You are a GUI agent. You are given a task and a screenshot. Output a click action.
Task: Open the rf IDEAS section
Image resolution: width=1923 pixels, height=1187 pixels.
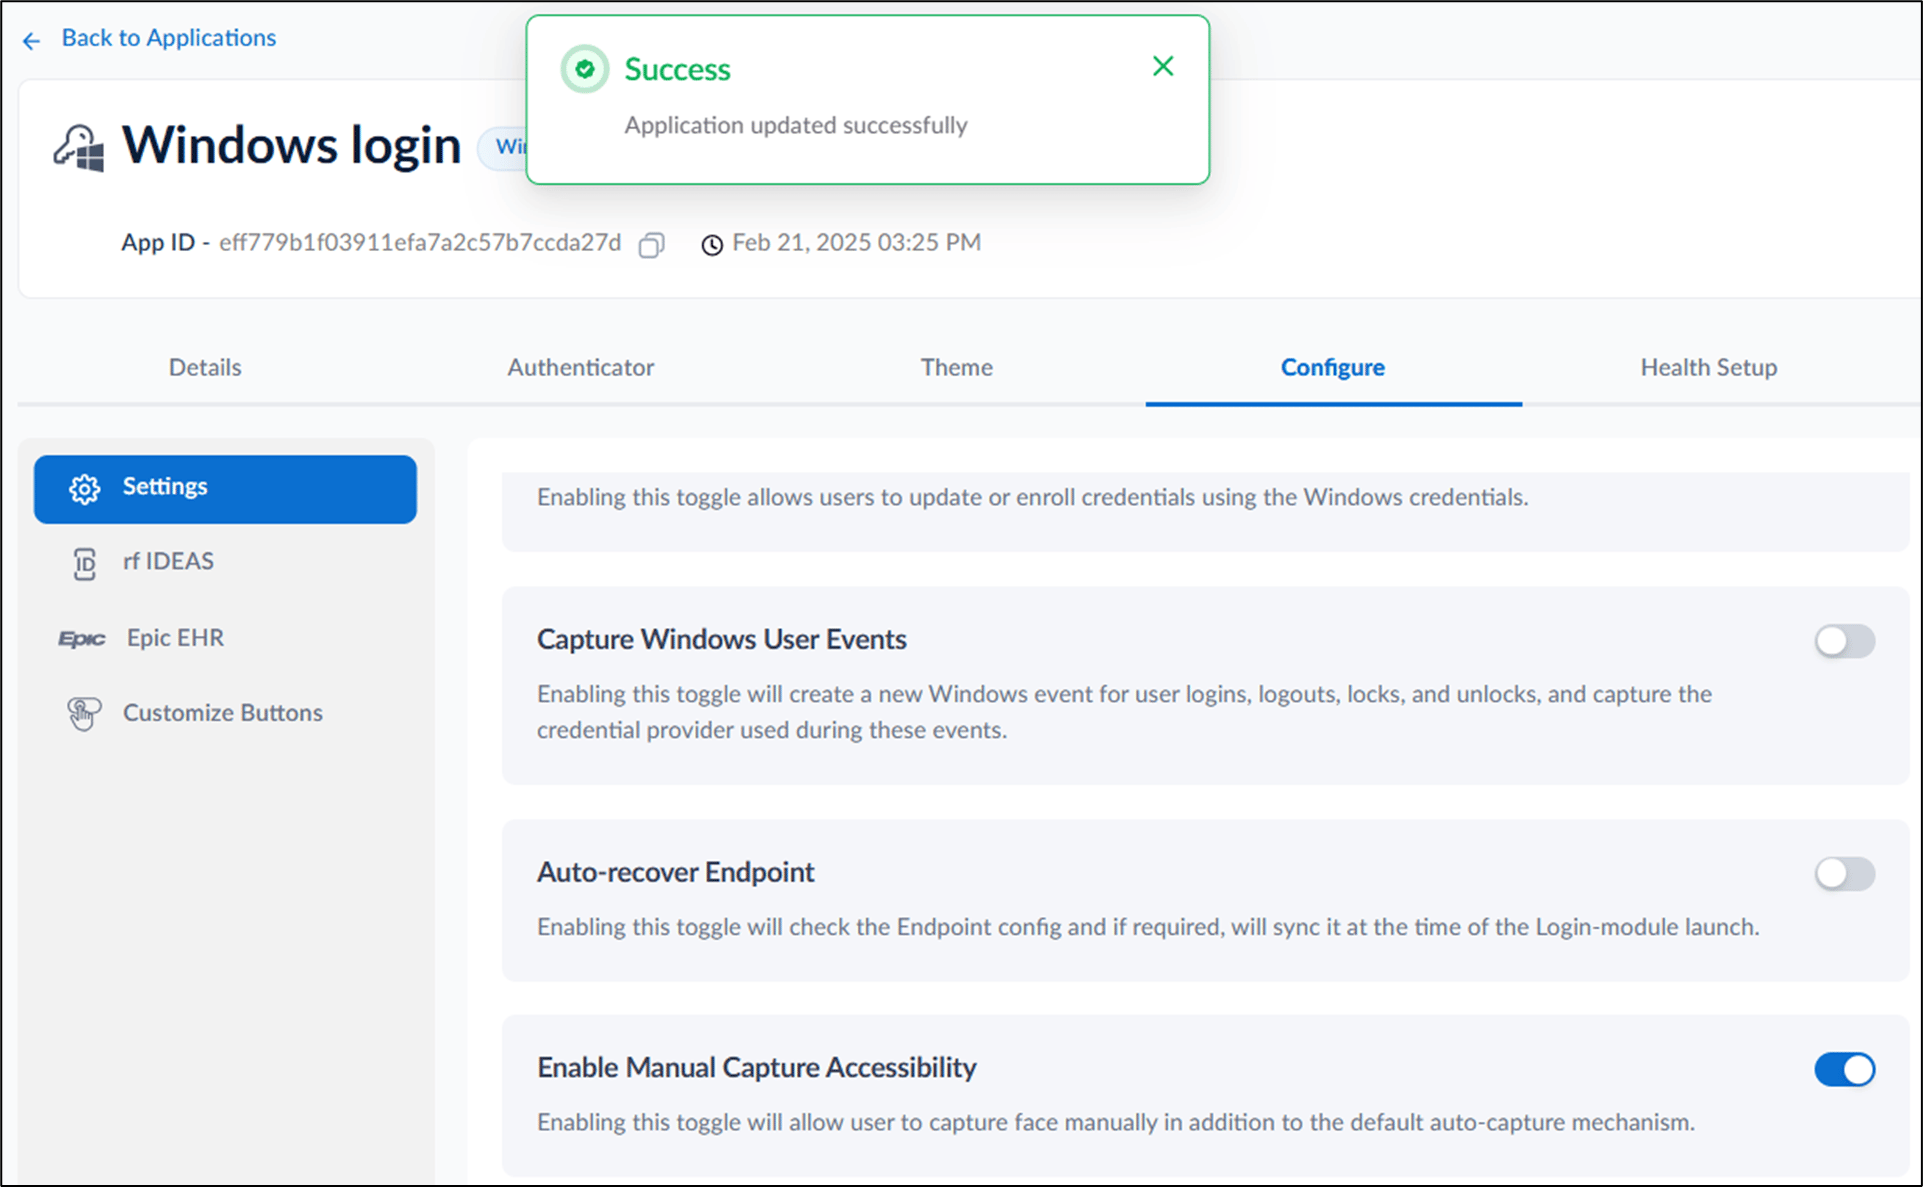[168, 561]
